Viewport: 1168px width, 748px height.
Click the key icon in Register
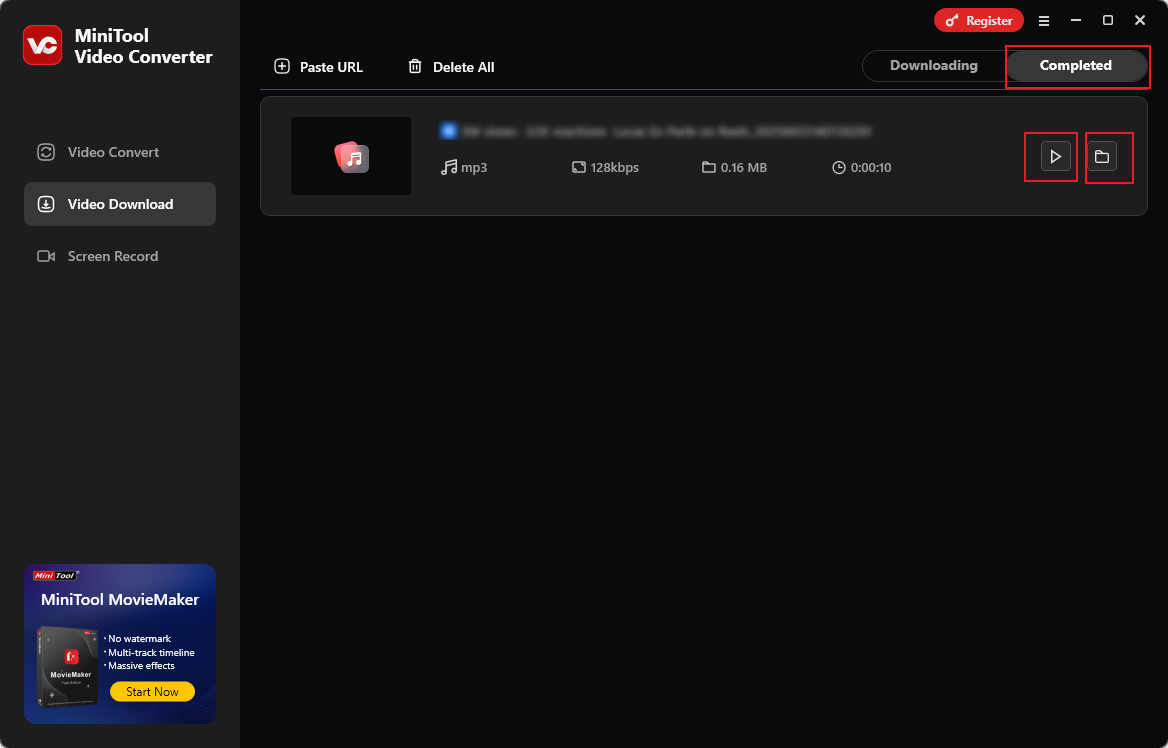click(951, 21)
